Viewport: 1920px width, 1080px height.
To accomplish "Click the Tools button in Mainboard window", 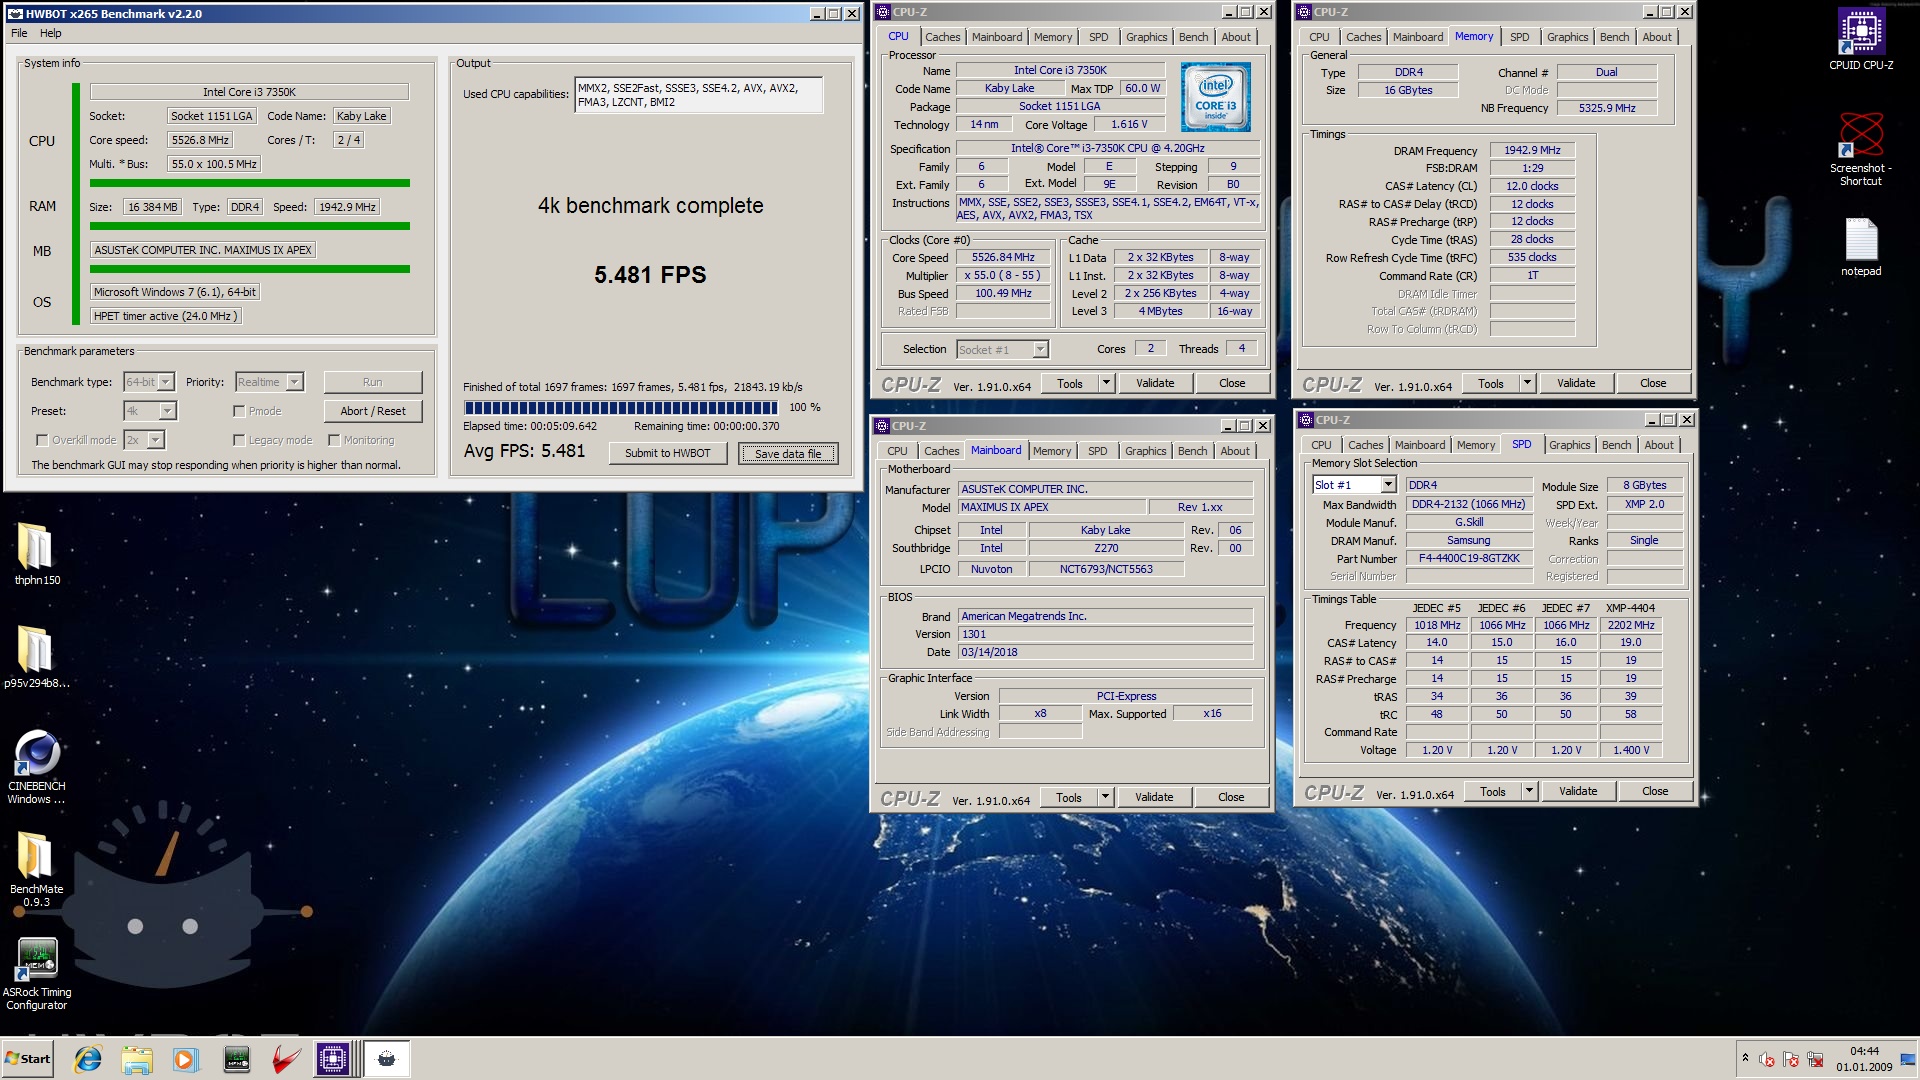I will (1069, 797).
